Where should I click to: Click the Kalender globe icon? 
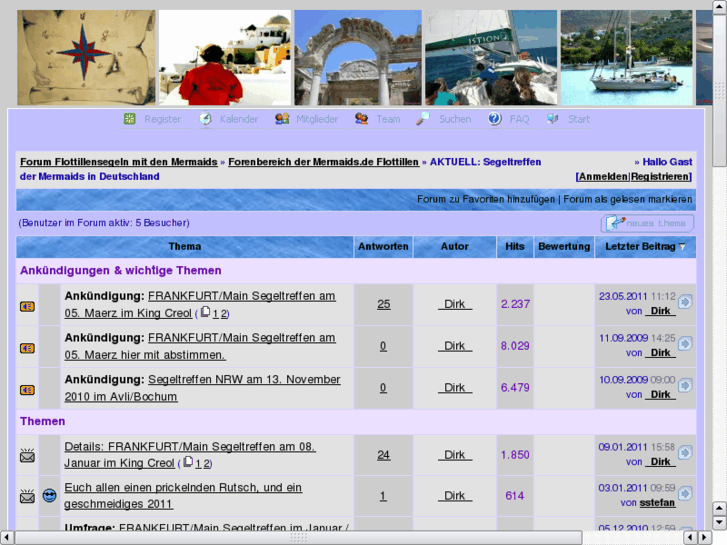click(206, 119)
